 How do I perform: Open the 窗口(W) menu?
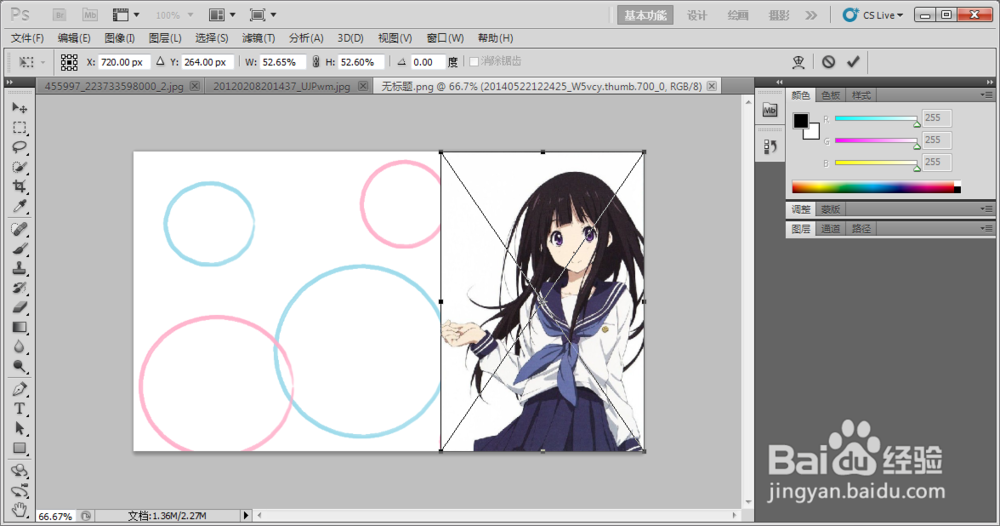[x=445, y=38]
